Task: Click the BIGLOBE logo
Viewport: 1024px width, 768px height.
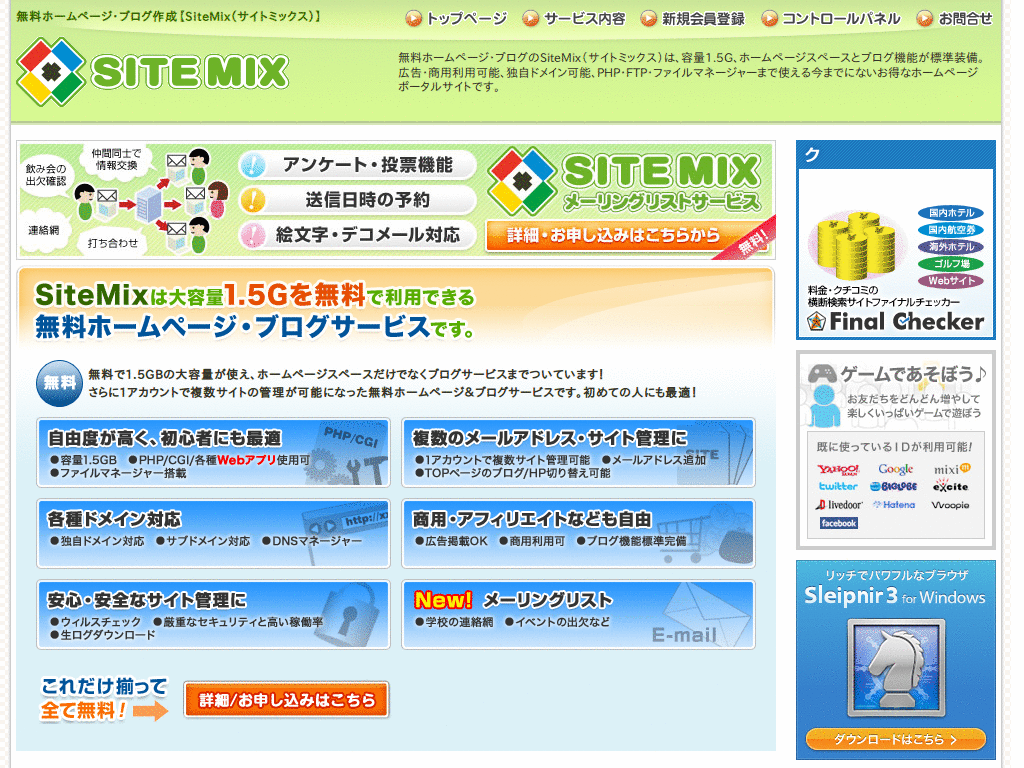Action: 894,487
